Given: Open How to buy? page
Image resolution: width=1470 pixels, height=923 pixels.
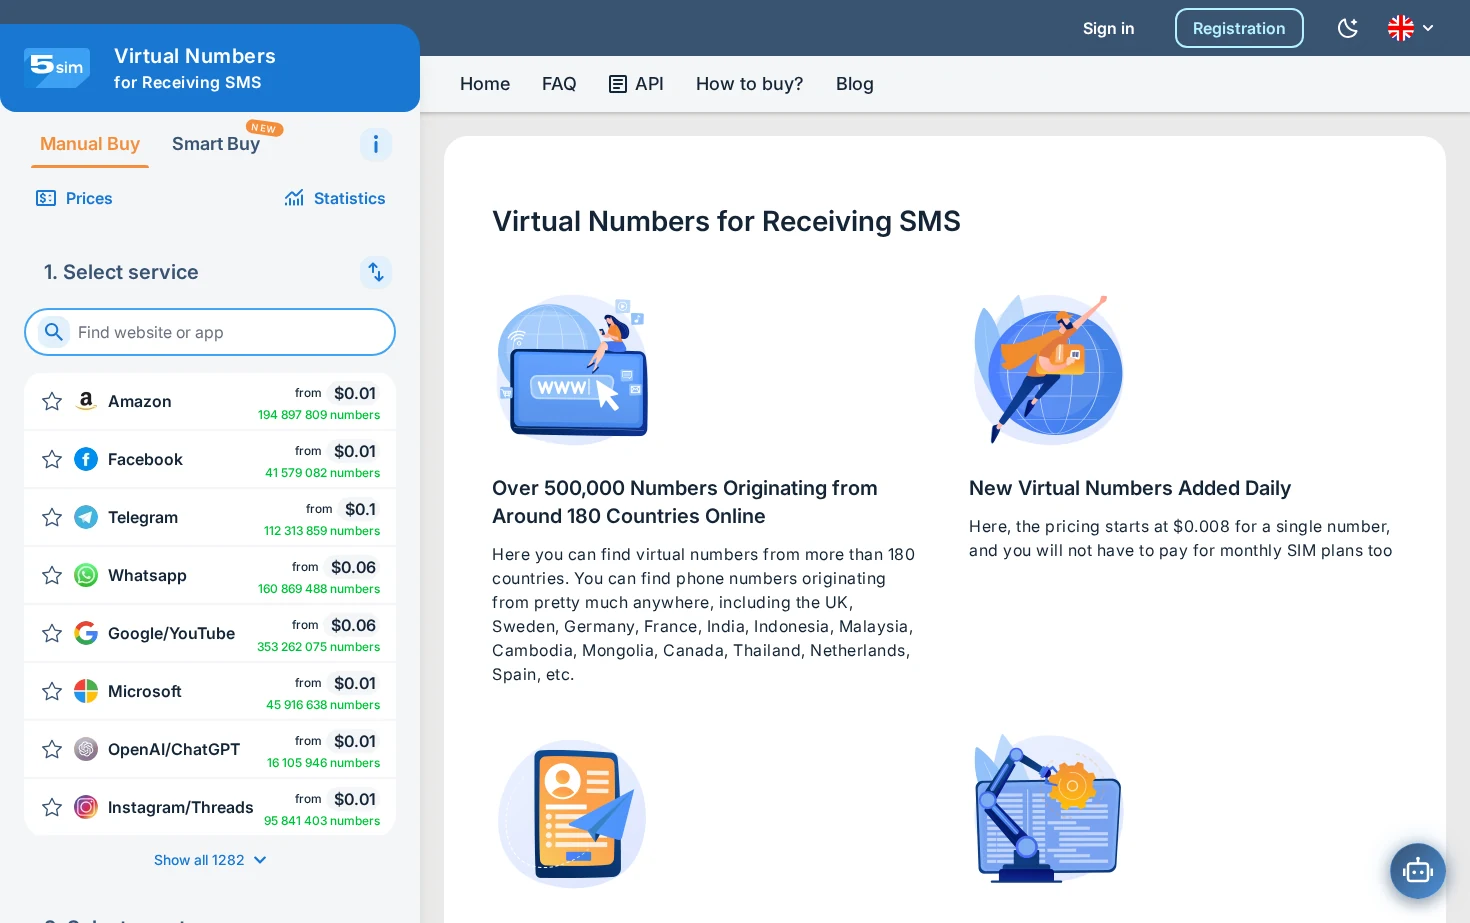Looking at the screenshot, I should pyautogui.click(x=750, y=84).
